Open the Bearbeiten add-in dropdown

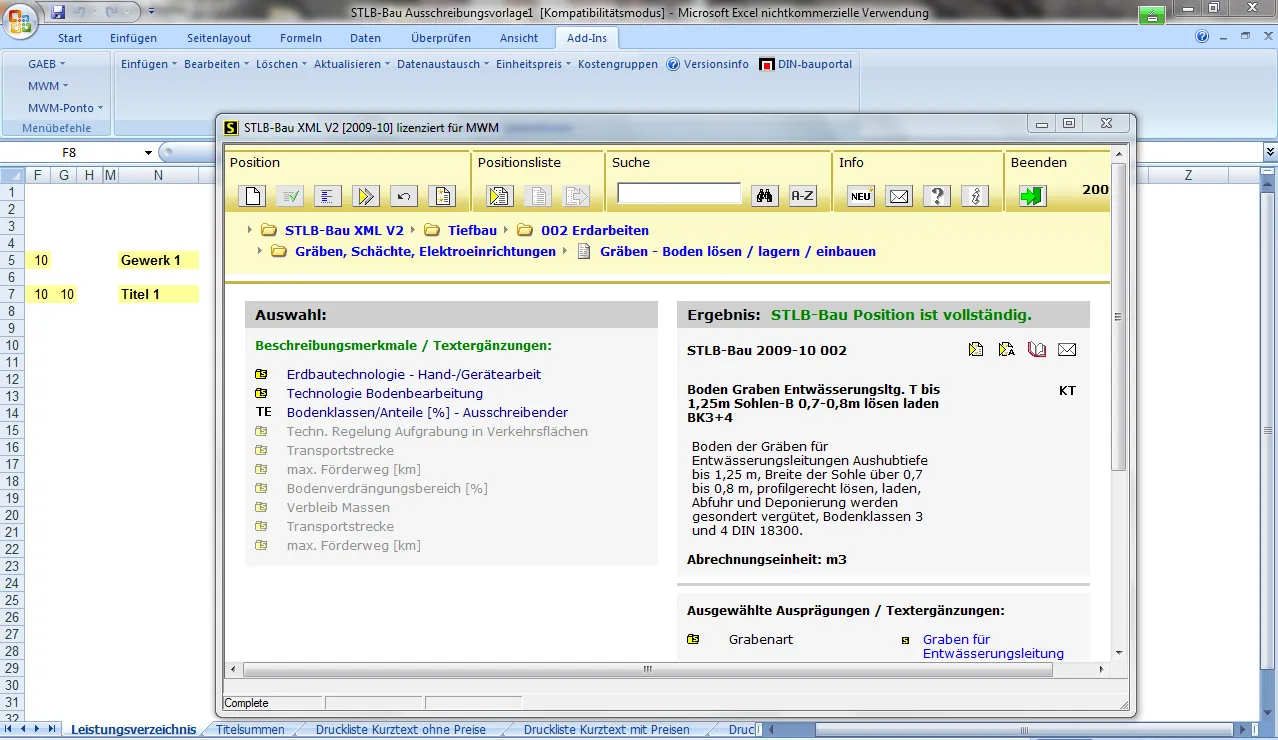pos(216,64)
